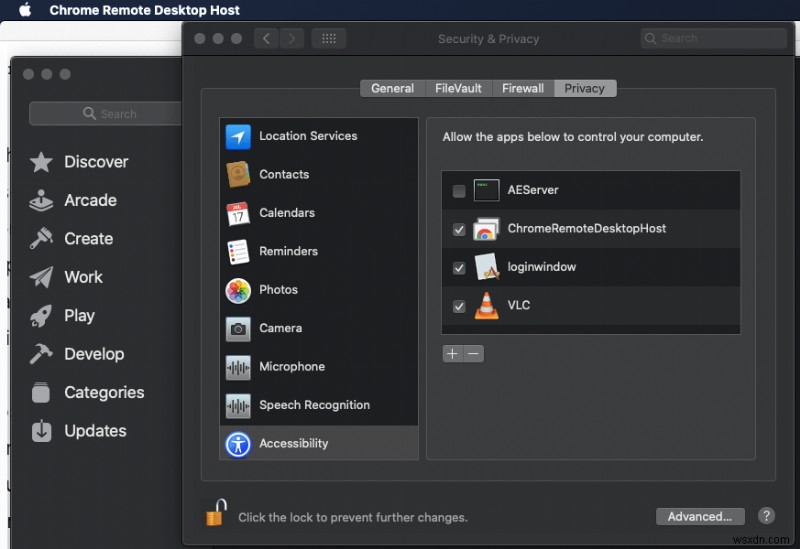
Task: Select Contacts icon in privacy list
Action: 238,174
